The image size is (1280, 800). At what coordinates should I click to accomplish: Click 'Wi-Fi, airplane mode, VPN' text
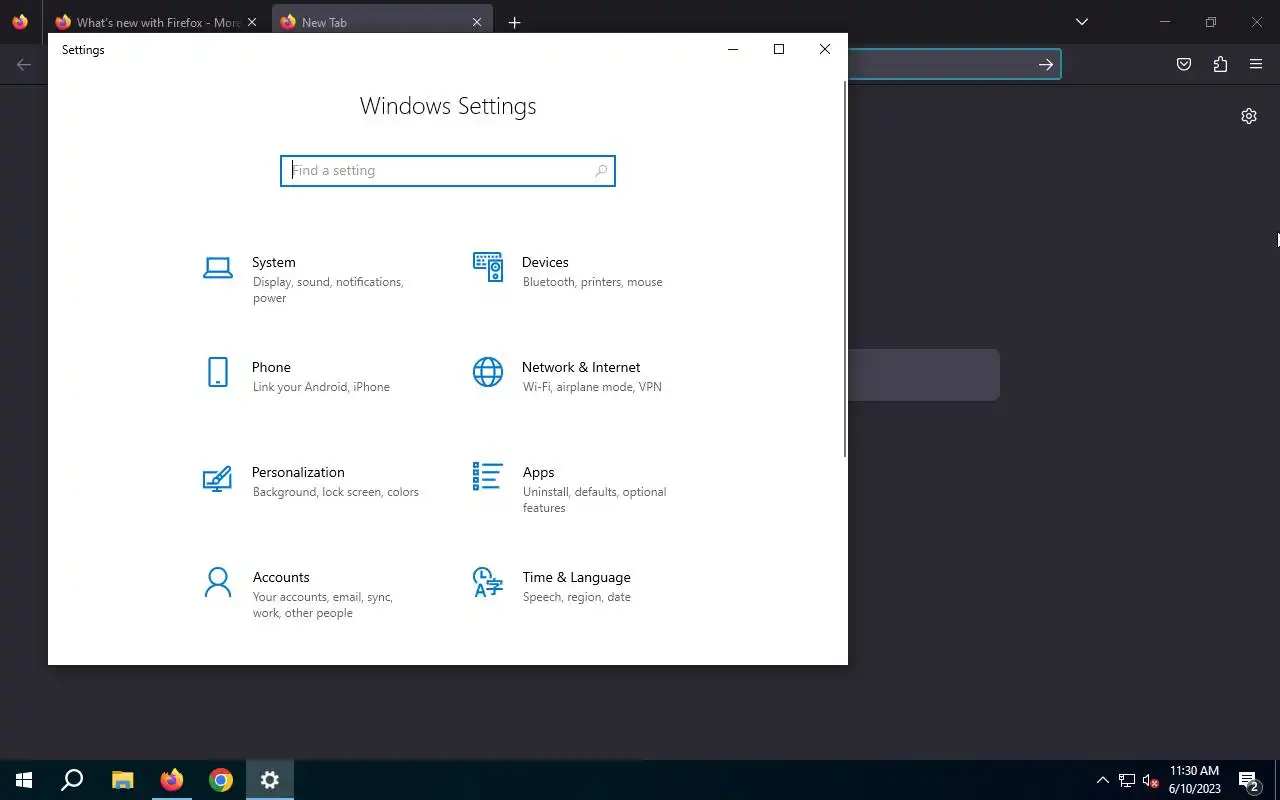click(x=592, y=387)
